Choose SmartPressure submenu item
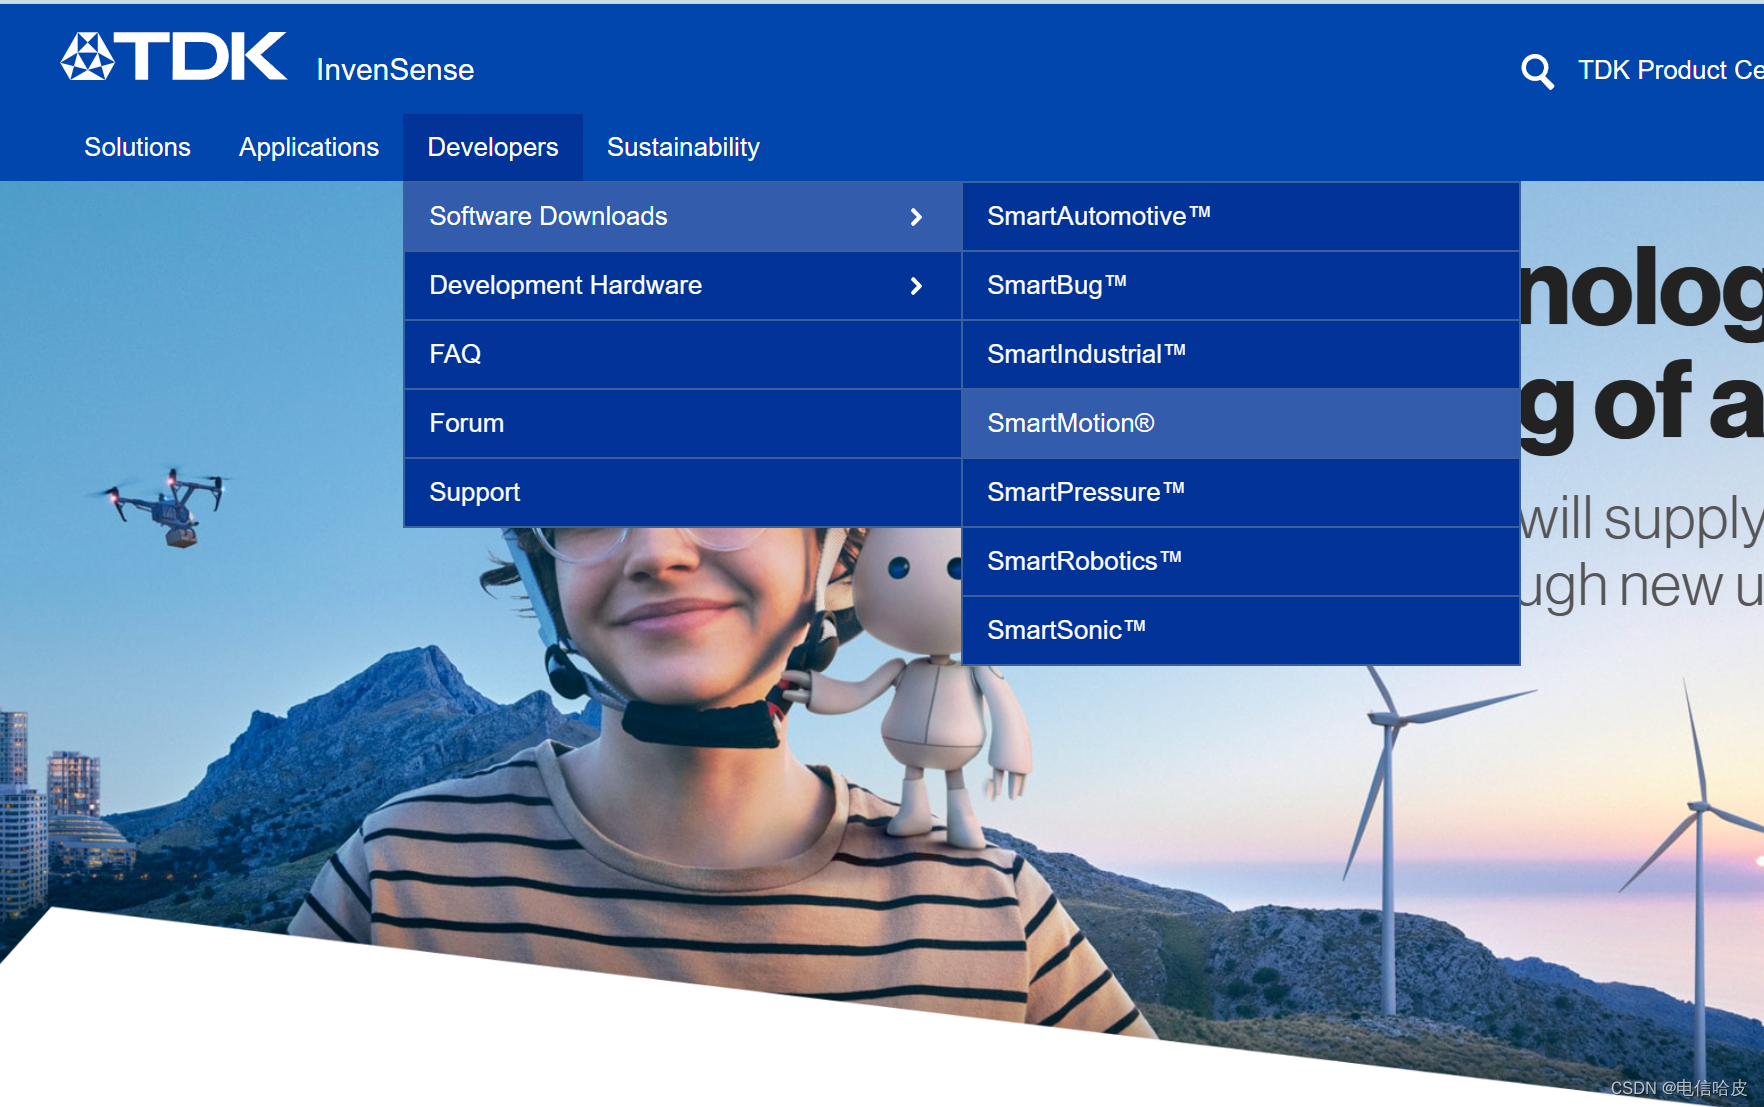This screenshot has height=1107, width=1764. click(x=1240, y=492)
